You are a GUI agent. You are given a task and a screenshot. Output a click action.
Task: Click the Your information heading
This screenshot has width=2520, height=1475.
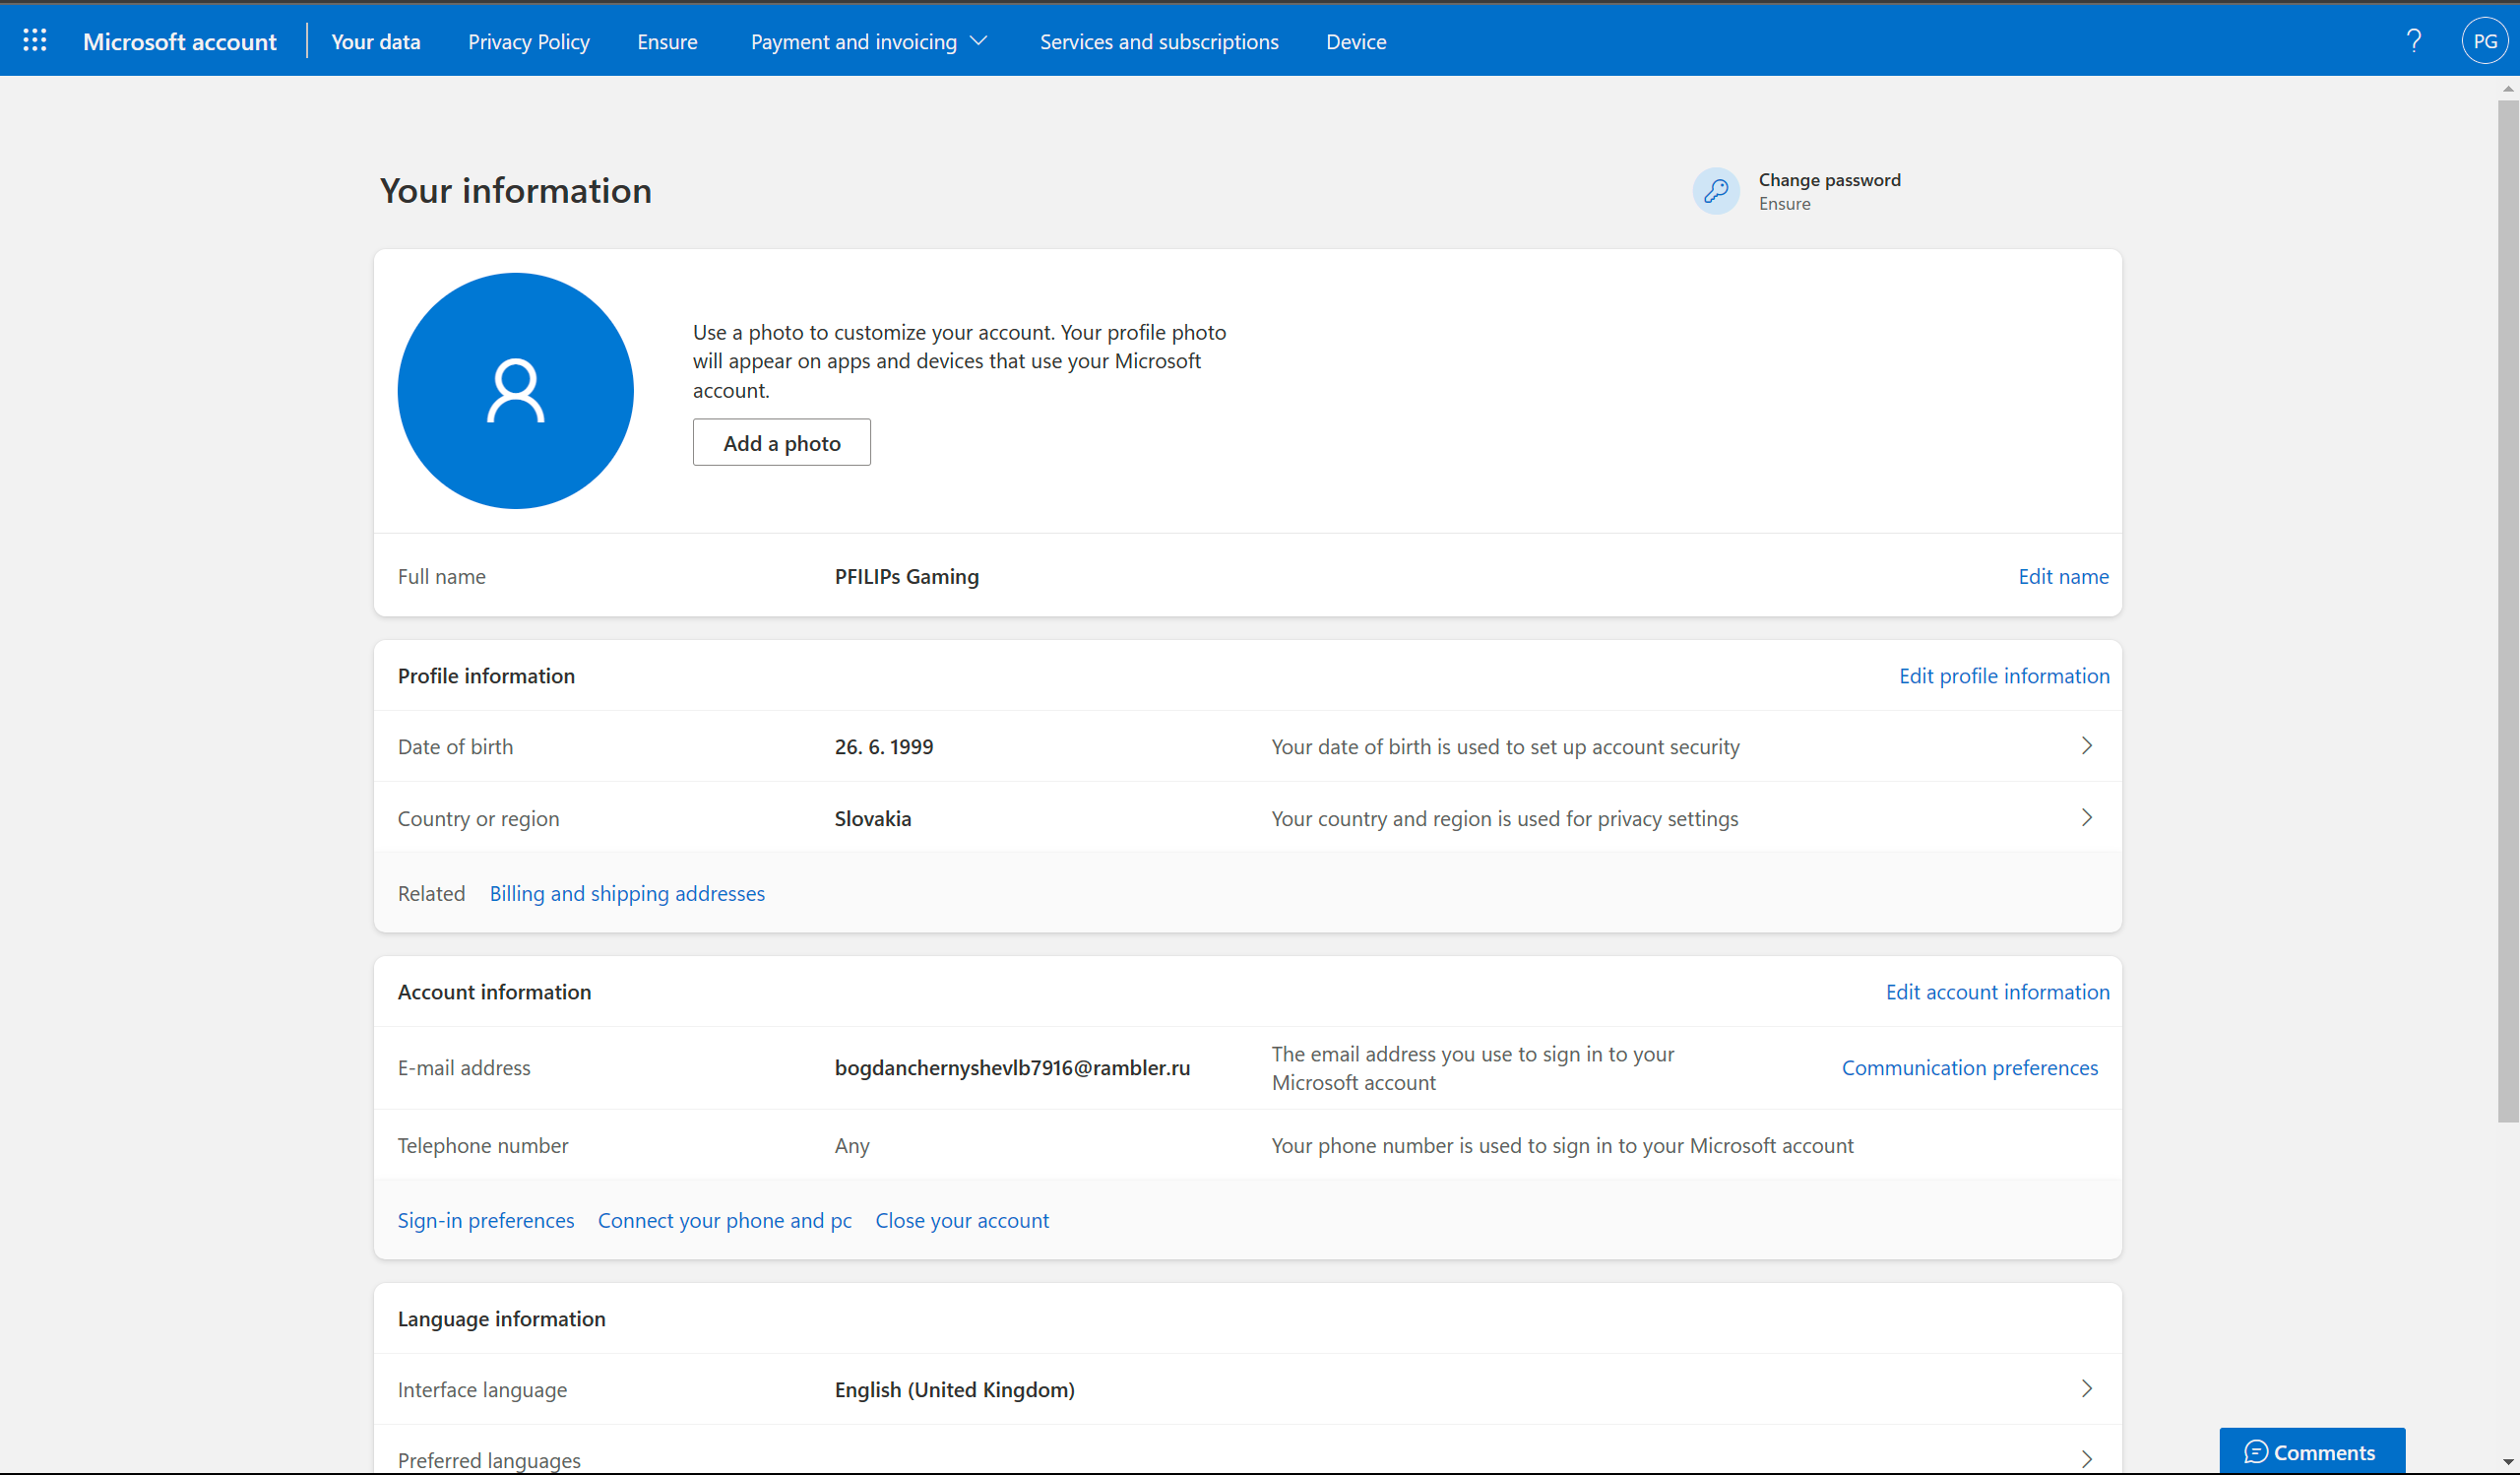pos(516,191)
